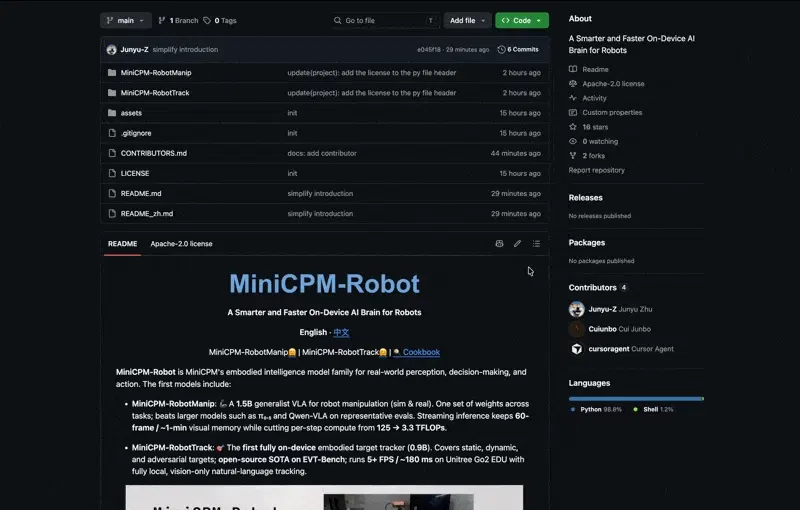The width and height of the screenshot is (800, 510).
Task: Open the 0 Tags link
Action: (220, 20)
